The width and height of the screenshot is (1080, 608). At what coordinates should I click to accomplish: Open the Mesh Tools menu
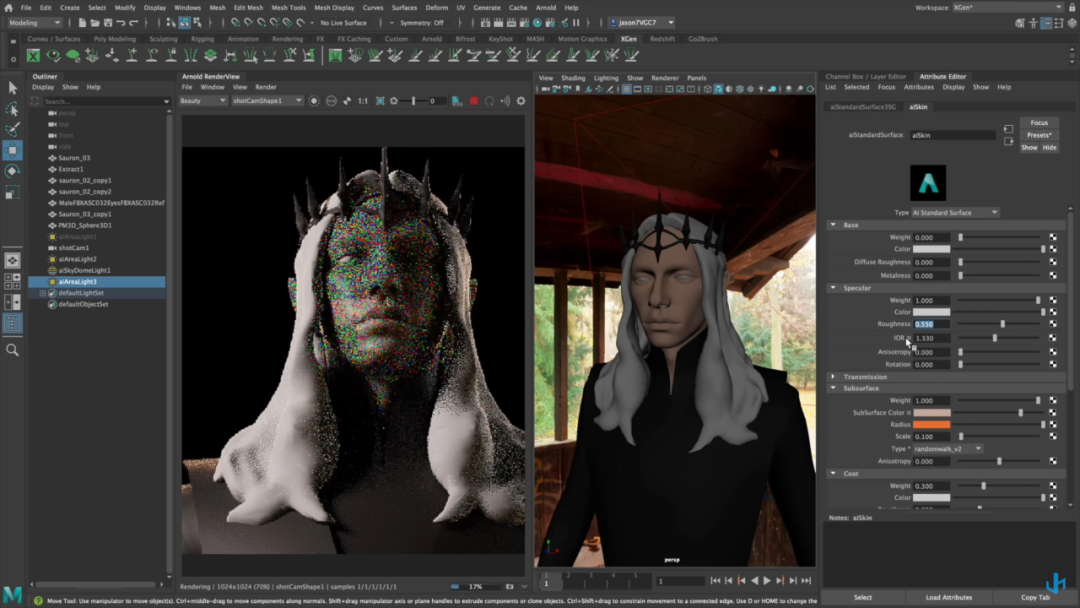tap(289, 8)
